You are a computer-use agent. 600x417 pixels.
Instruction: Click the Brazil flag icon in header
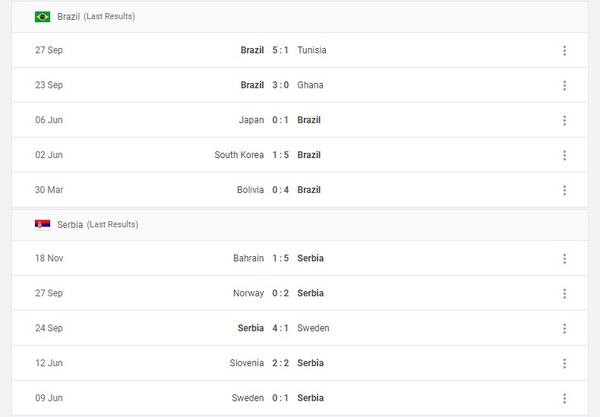pos(43,17)
